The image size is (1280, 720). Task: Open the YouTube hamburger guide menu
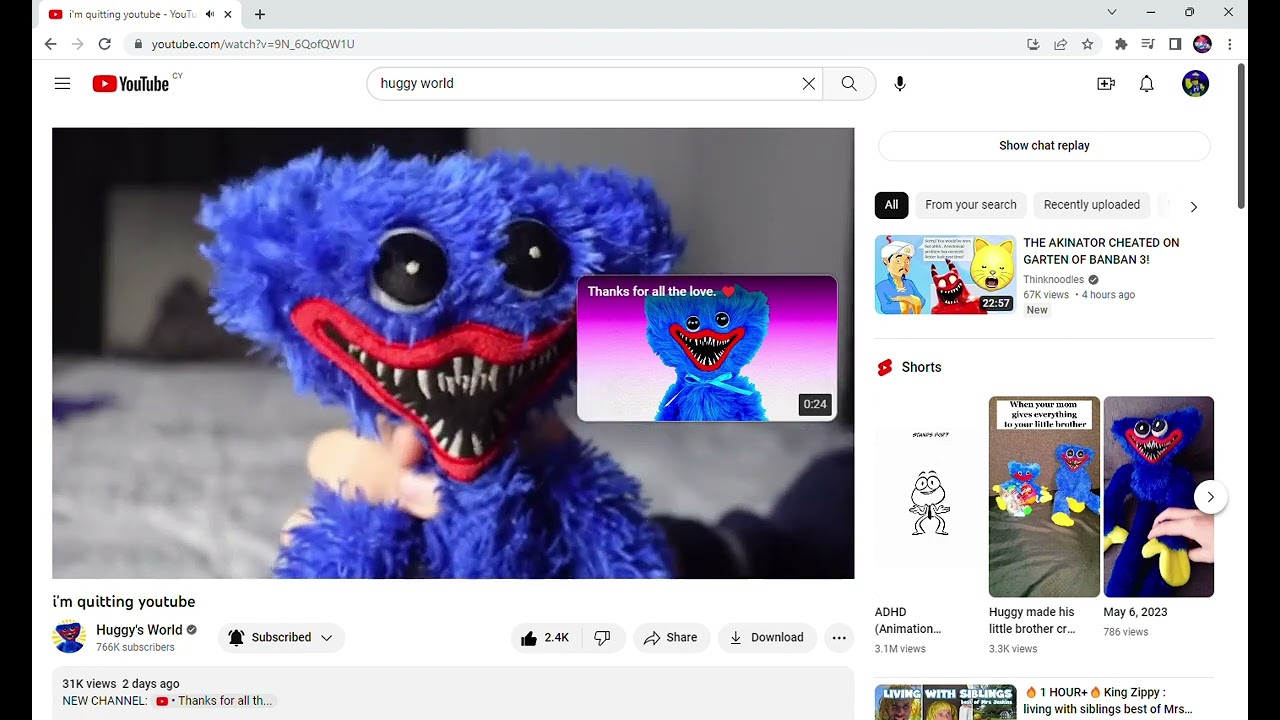[x=62, y=84]
